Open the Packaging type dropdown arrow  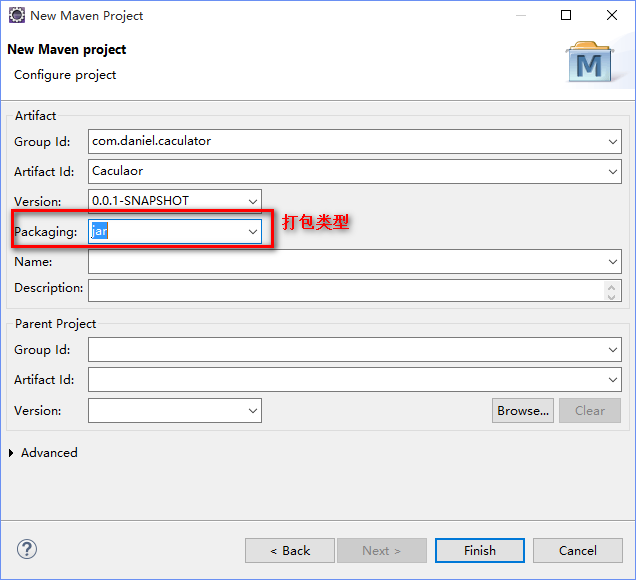click(x=253, y=232)
